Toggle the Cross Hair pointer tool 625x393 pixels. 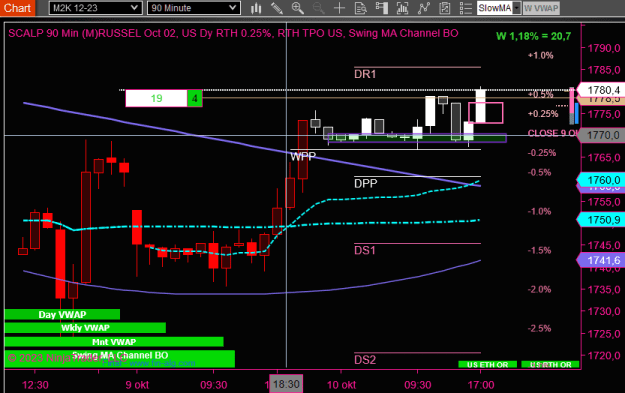point(339,8)
